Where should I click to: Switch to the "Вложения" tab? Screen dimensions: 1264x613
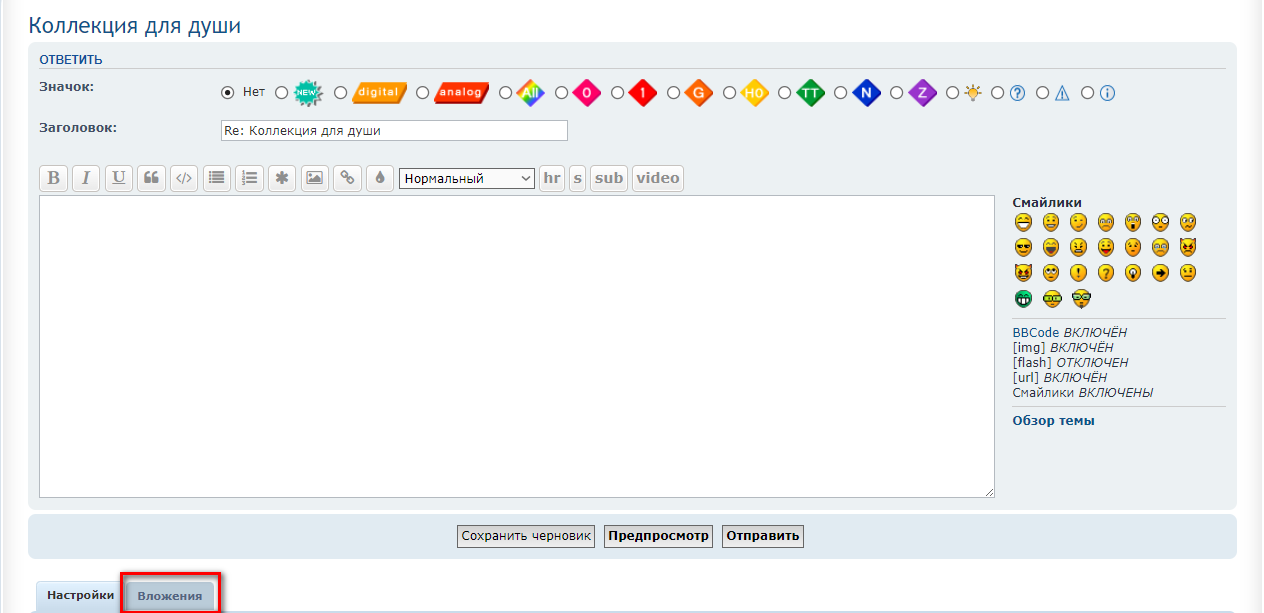coord(170,596)
